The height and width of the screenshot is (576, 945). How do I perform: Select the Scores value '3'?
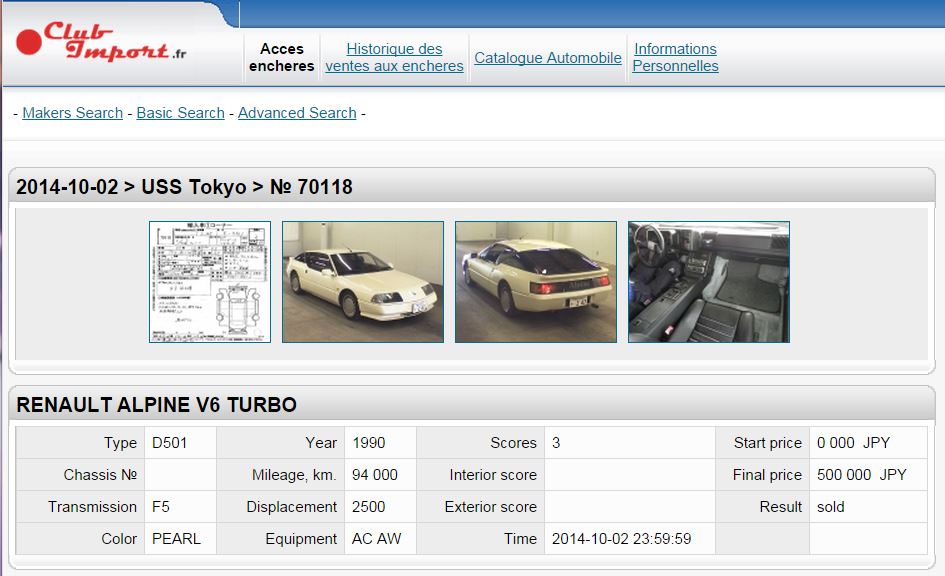click(x=556, y=443)
